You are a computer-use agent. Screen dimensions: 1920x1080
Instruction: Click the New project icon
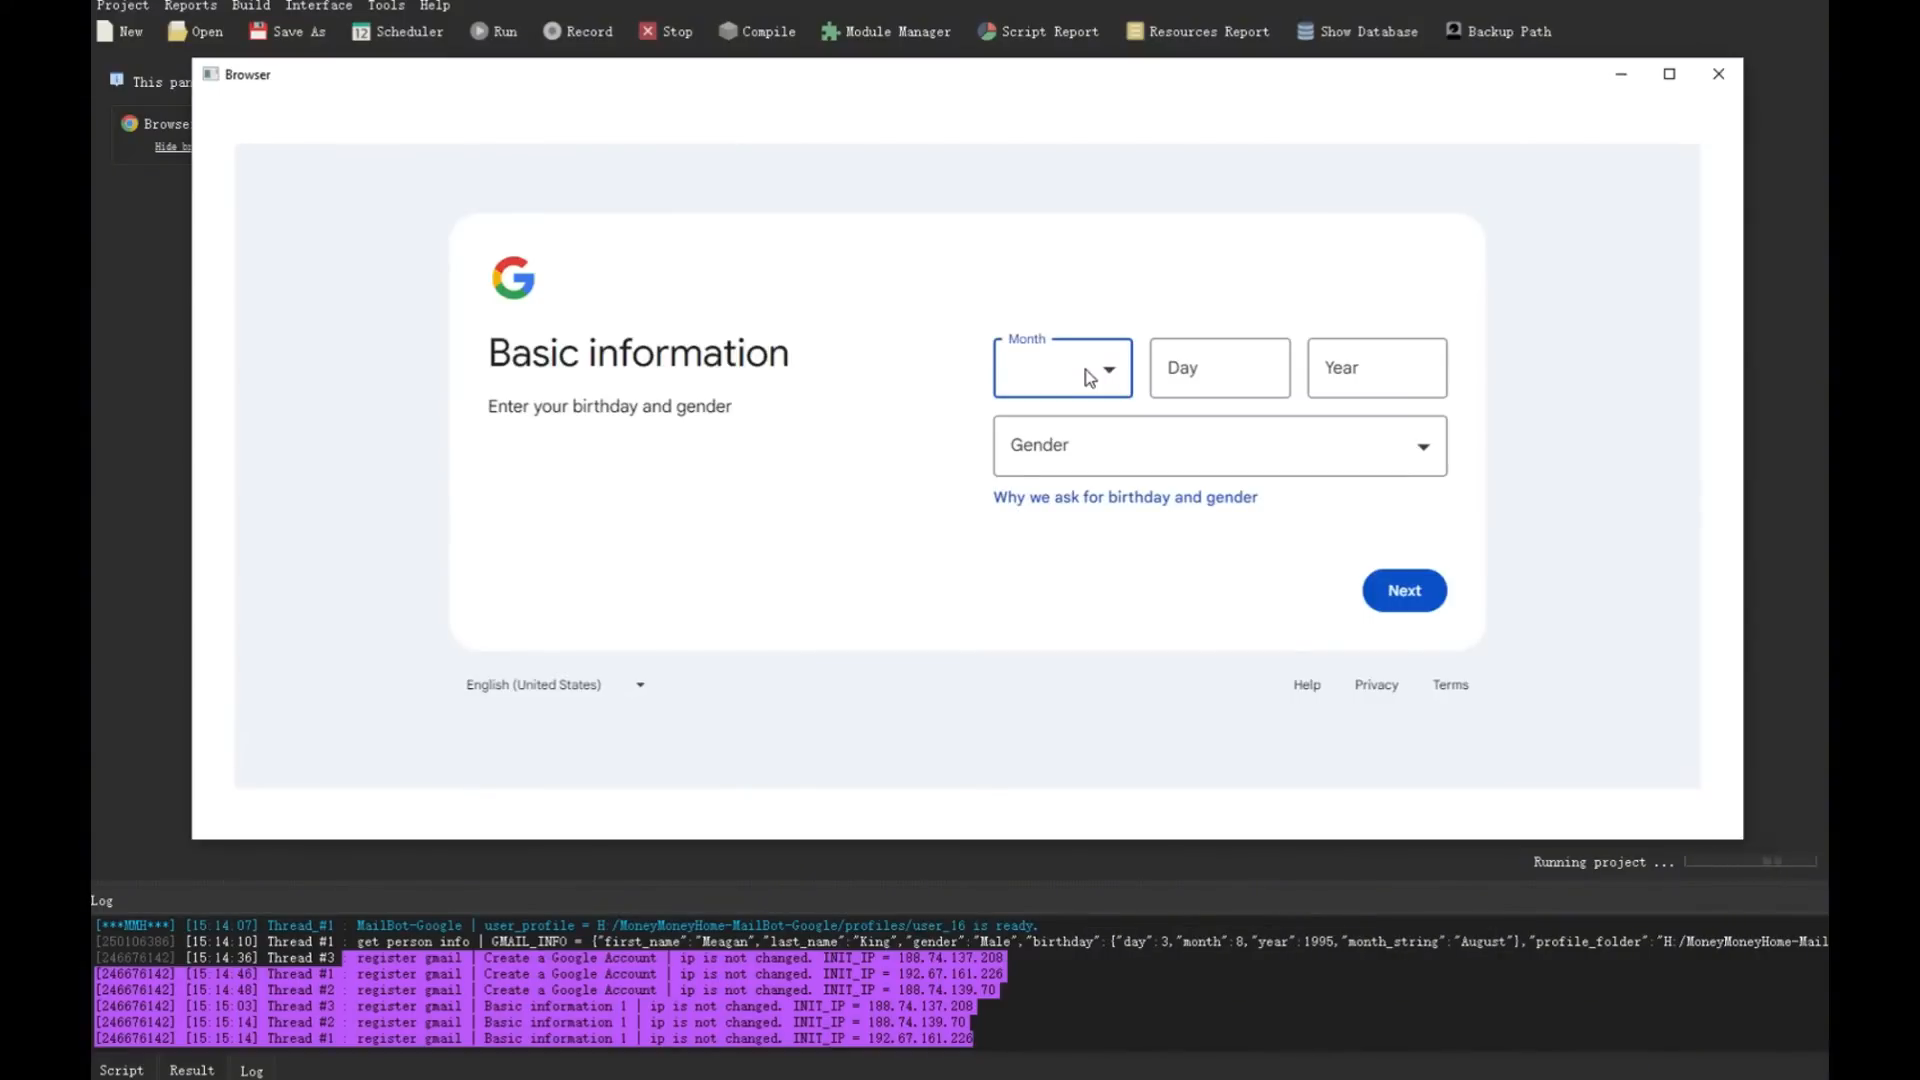click(x=104, y=31)
